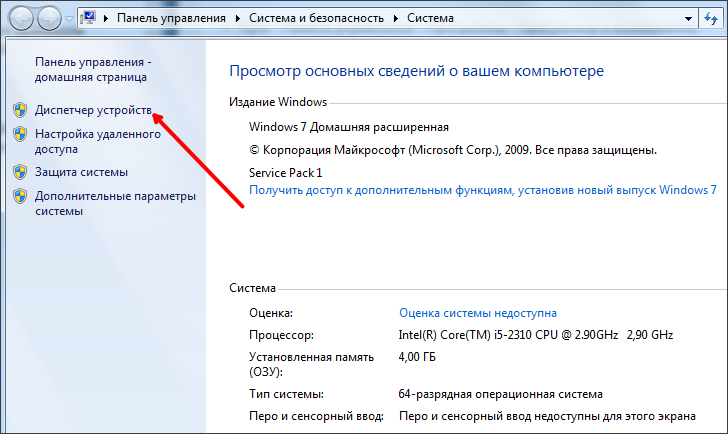Click the shield icon beside Дополнительные параметры системы
The image size is (728, 434).
20,196
